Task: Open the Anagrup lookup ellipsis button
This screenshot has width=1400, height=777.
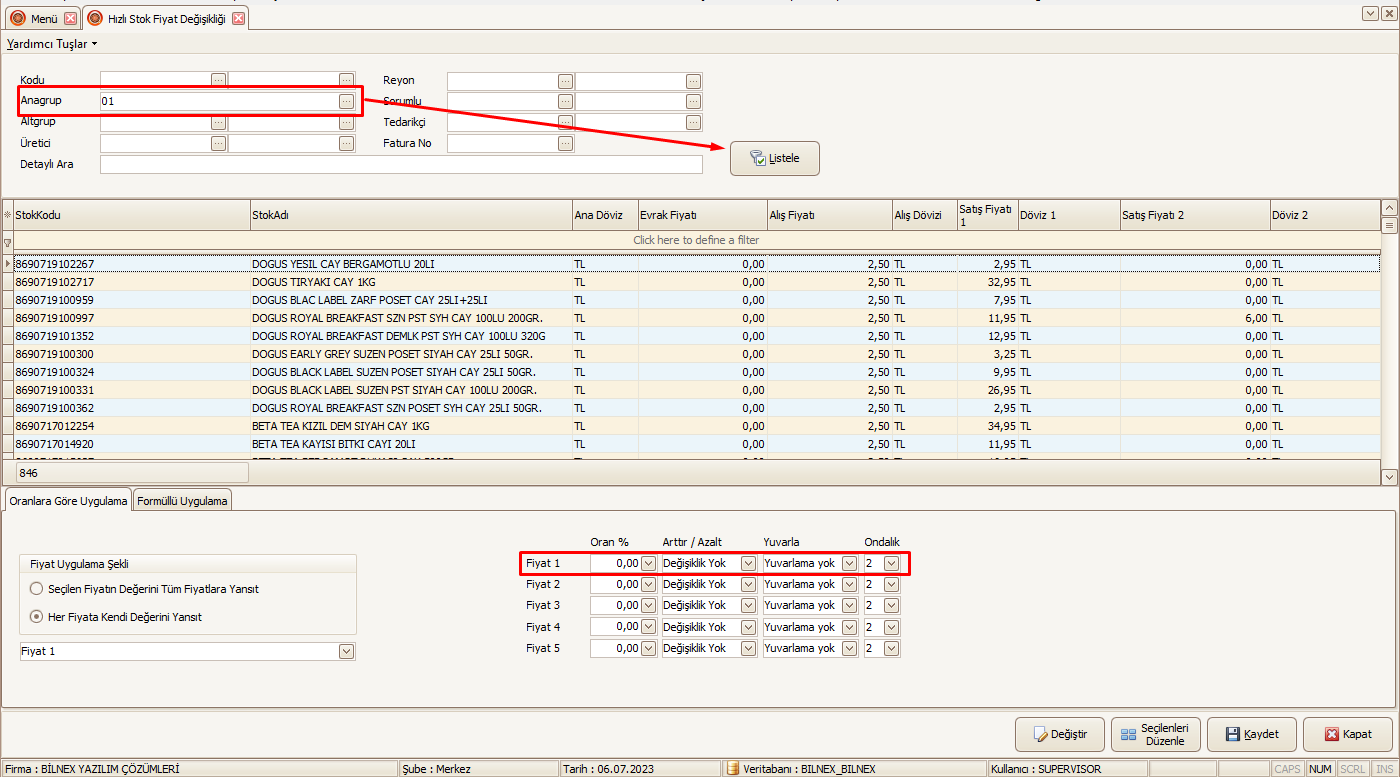Action: (x=346, y=101)
